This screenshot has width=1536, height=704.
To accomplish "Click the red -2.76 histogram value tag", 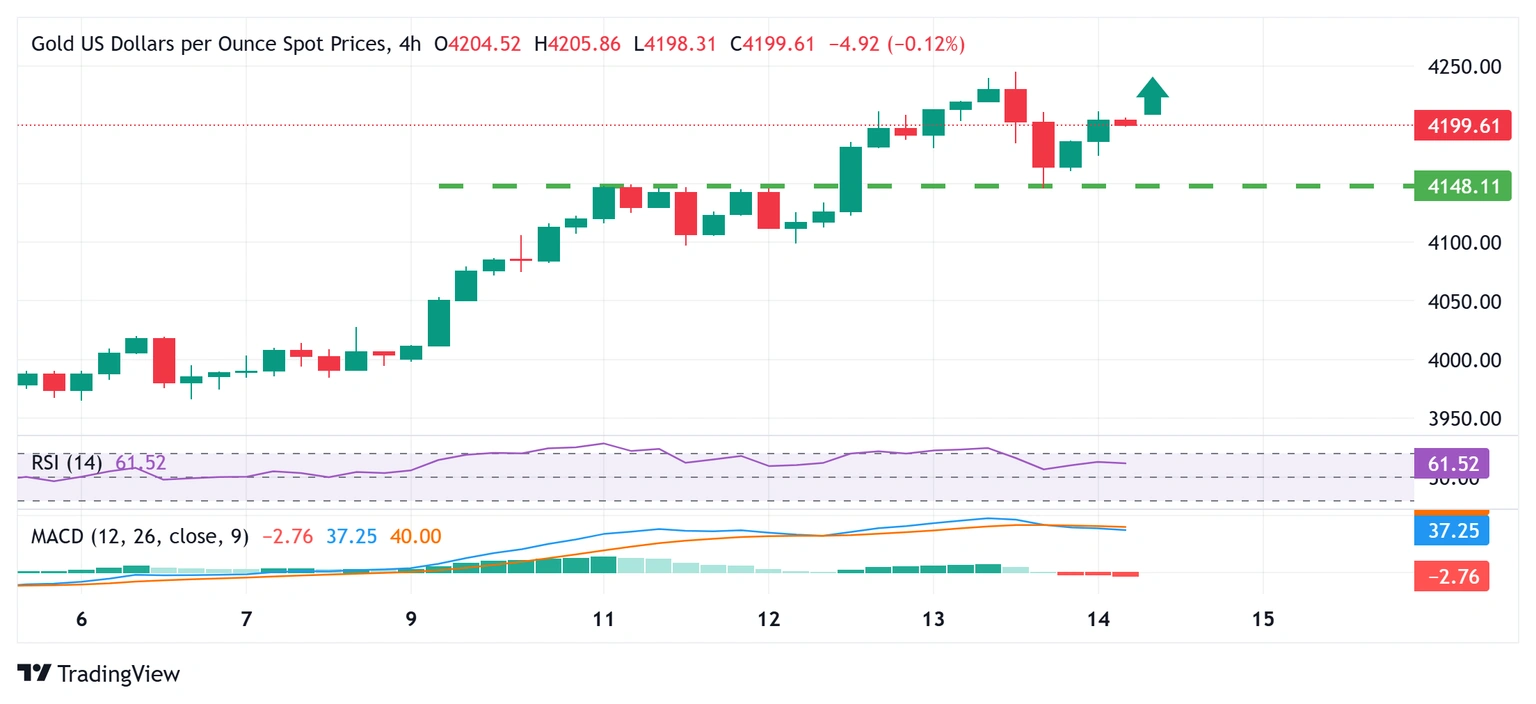I will [1451, 576].
